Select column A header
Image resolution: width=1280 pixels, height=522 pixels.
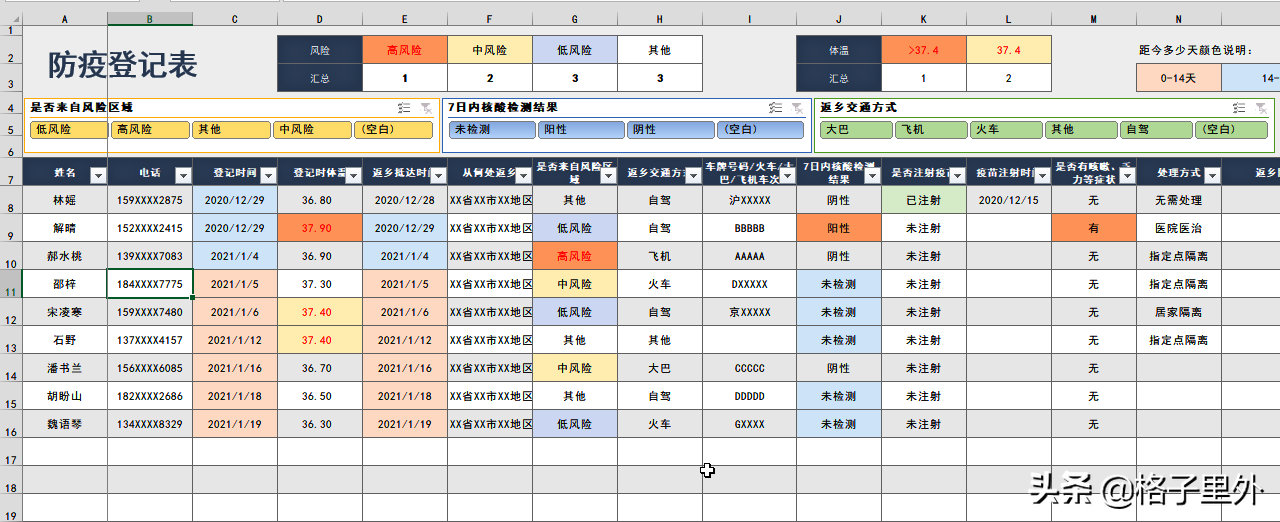coord(65,19)
